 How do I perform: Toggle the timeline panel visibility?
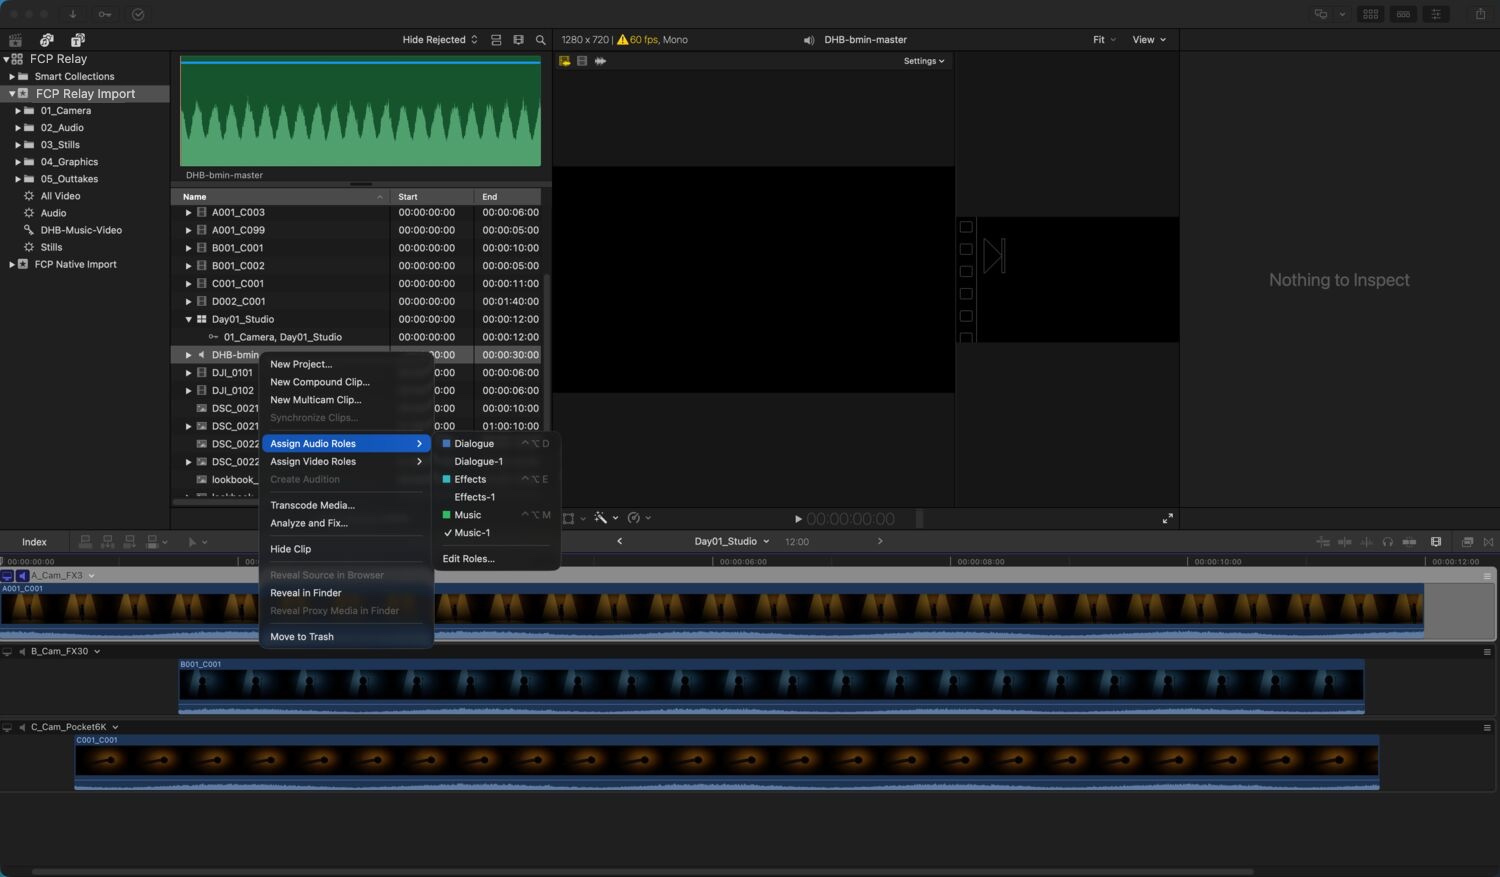pos(1404,14)
